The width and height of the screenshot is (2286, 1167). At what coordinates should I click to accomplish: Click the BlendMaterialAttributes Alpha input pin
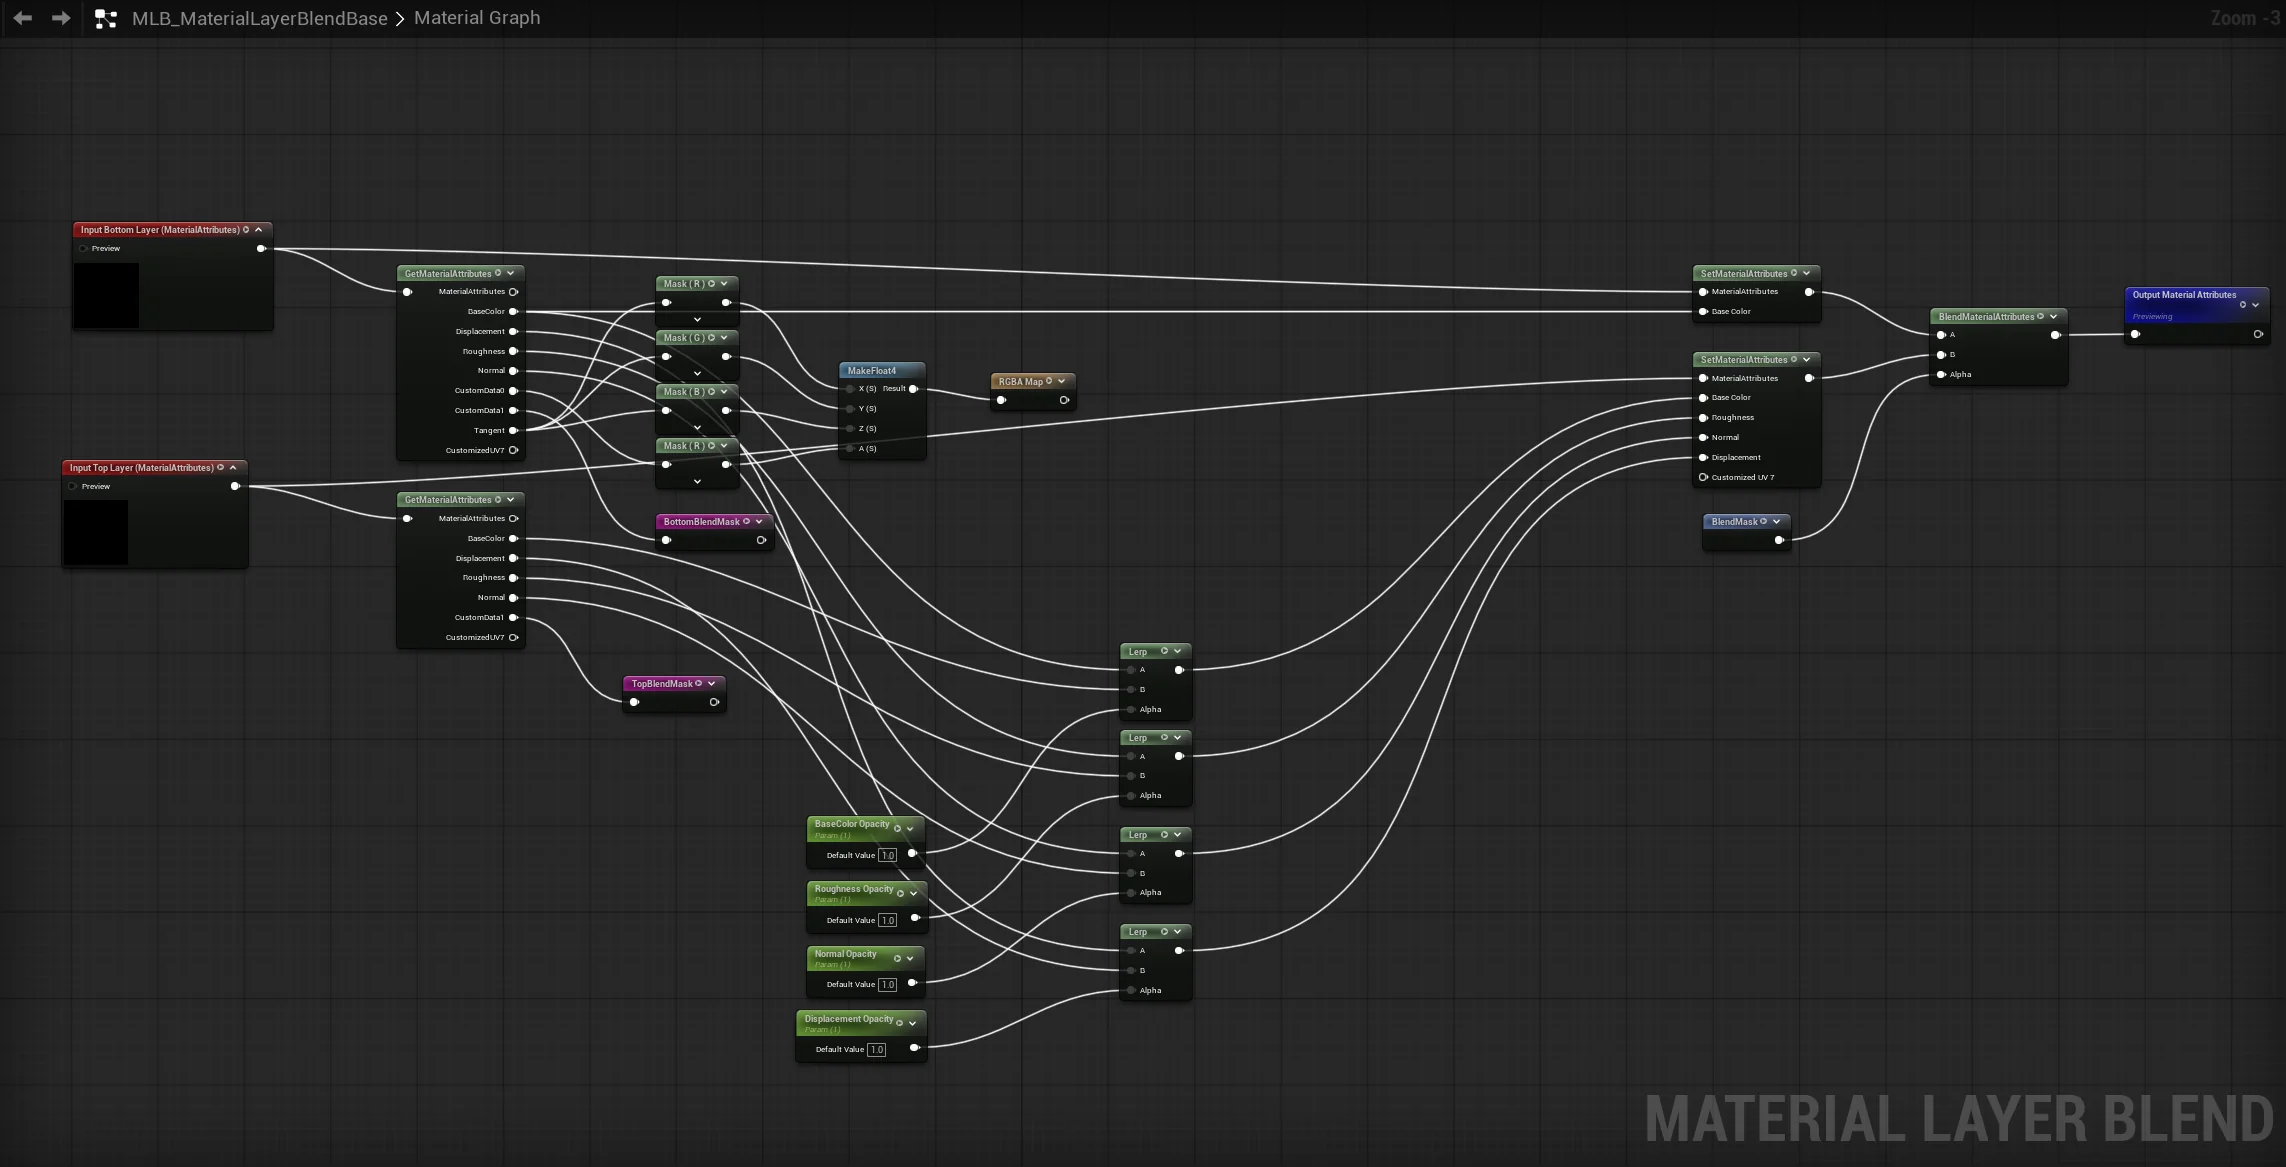1941,375
